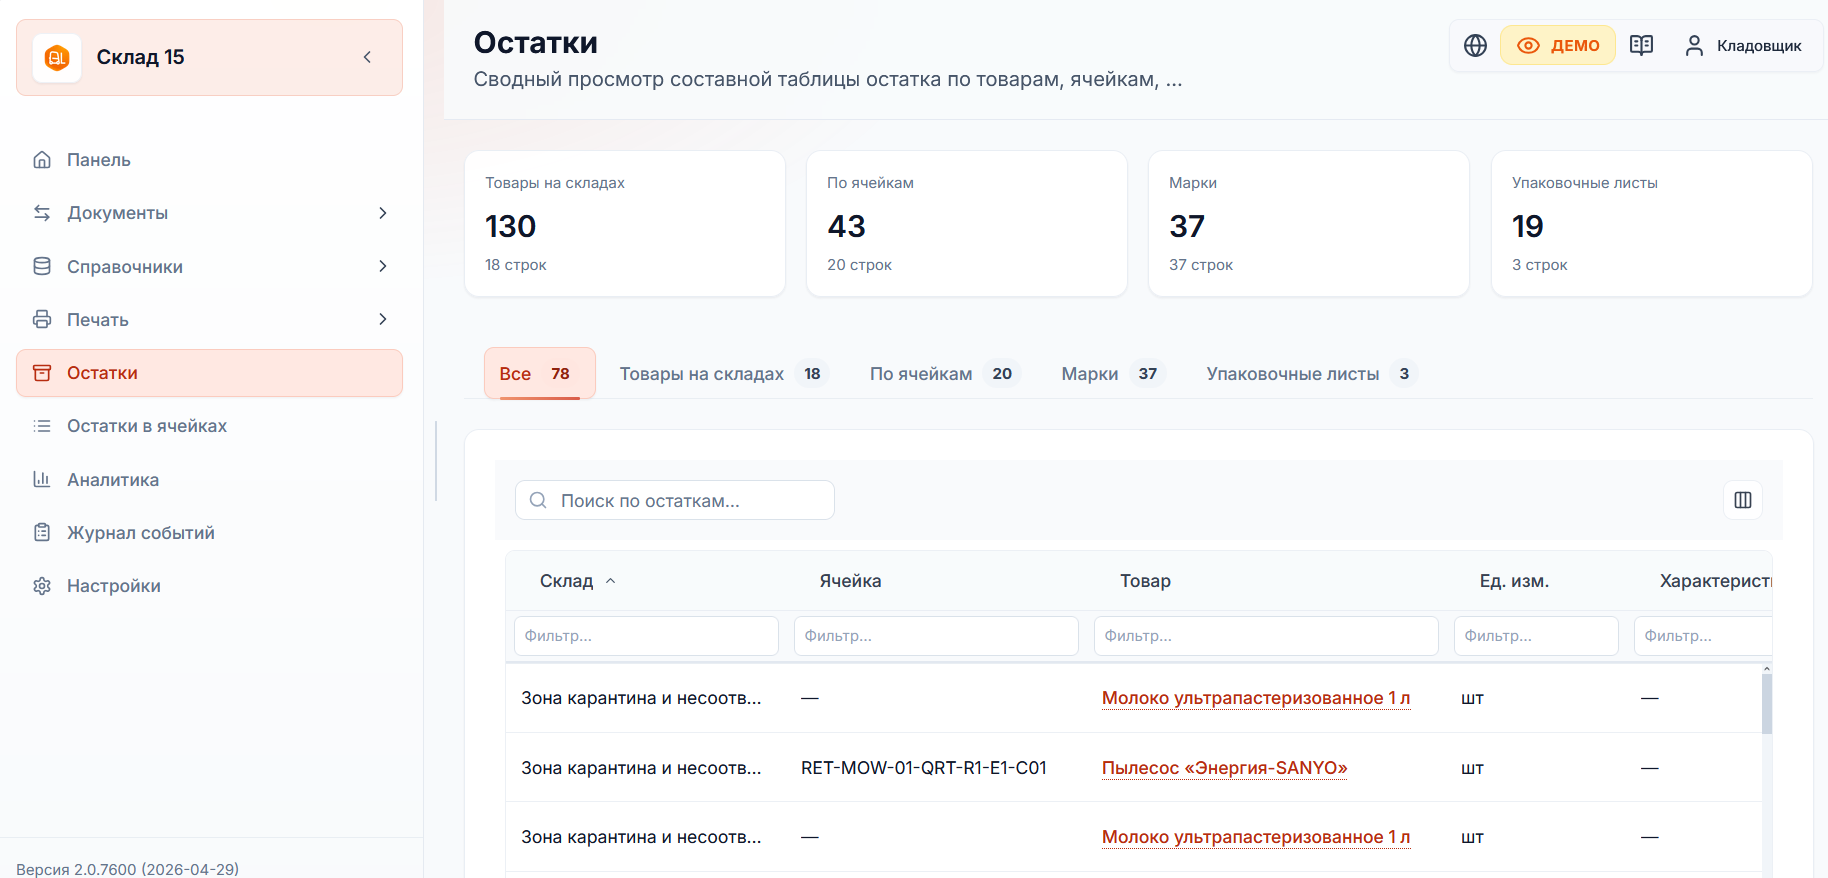Click the Остатки в ячейках list icon
The height and width of the screenshot is (878, 1828).
(42, 426)
